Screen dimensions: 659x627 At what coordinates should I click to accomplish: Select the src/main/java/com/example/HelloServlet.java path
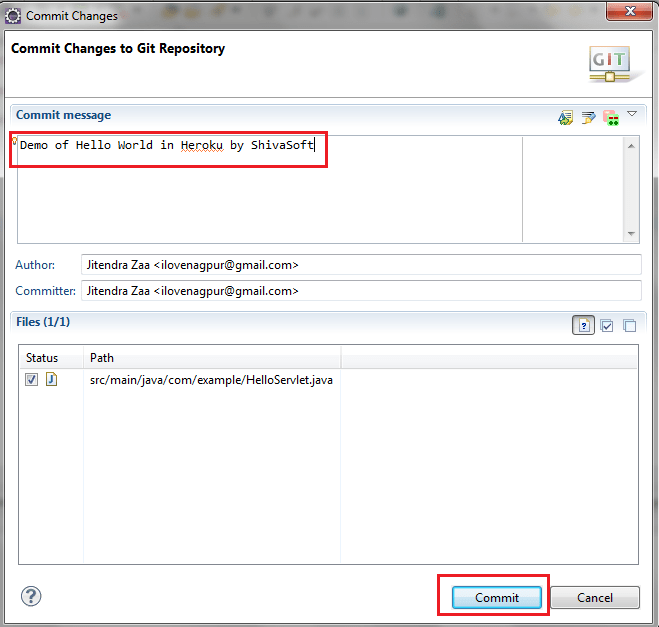(211, 380)
